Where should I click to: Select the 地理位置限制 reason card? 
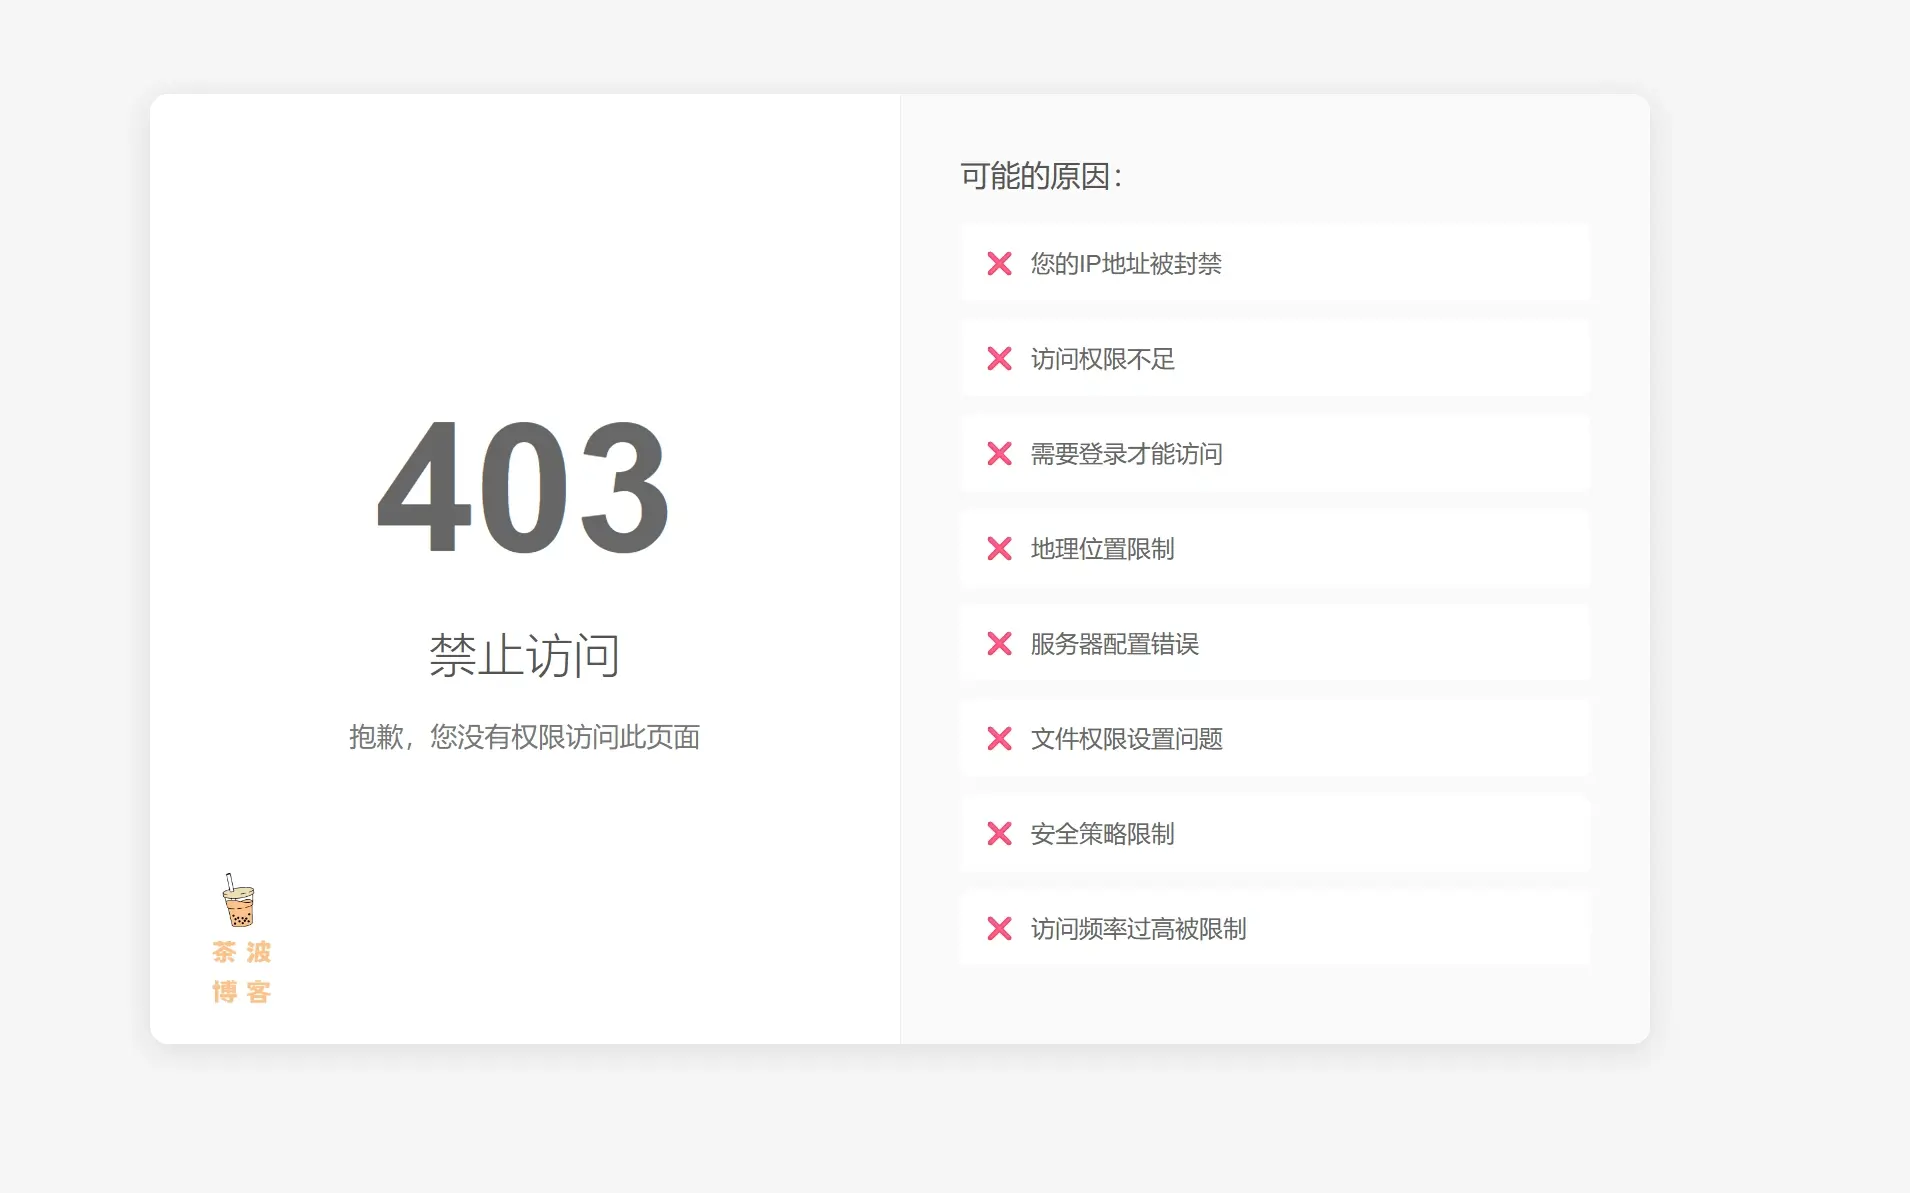click(x=1275, y=548)
